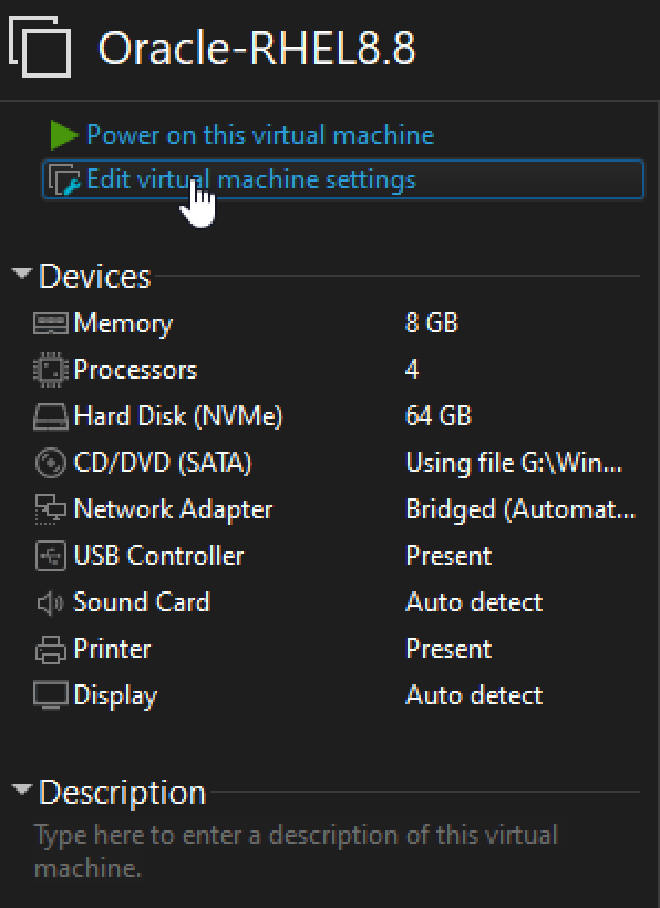
Task: Click the Processors chip icon
Action: pyautogui.click(x=50, y=370)
